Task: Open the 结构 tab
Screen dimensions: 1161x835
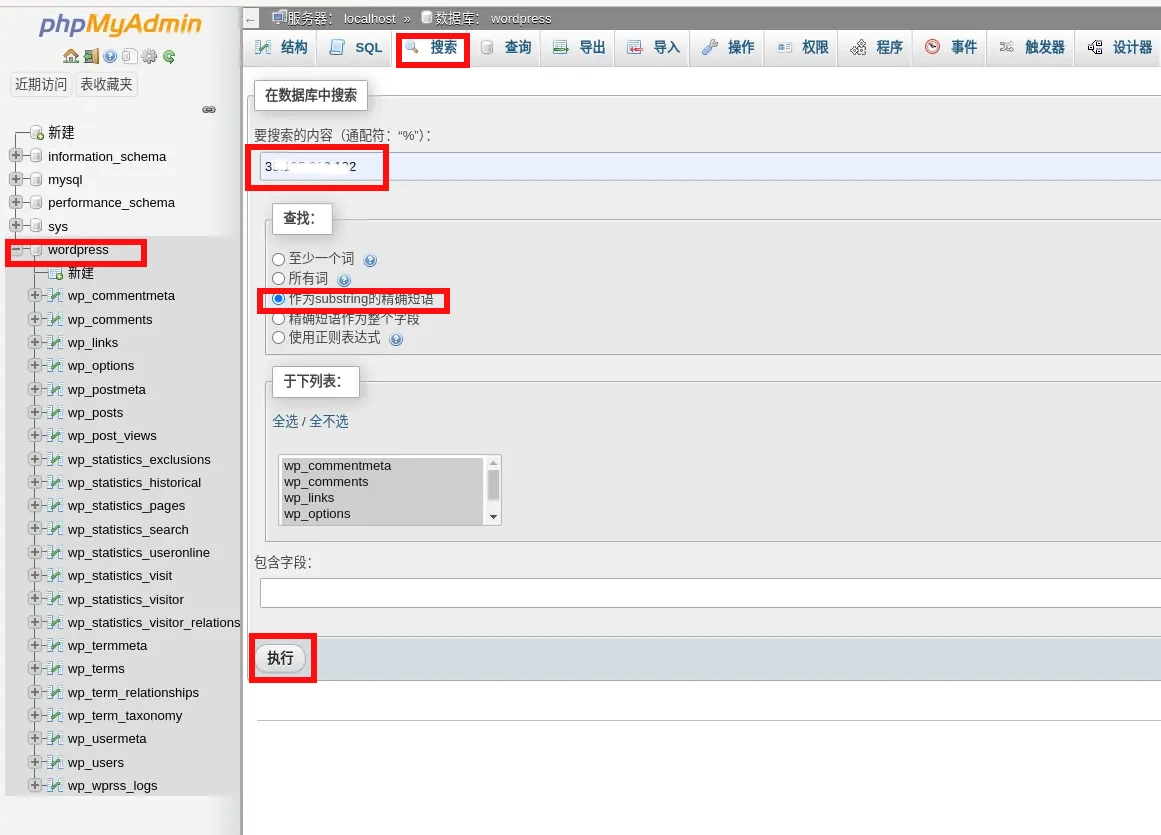Action: (x=281, y=47)
